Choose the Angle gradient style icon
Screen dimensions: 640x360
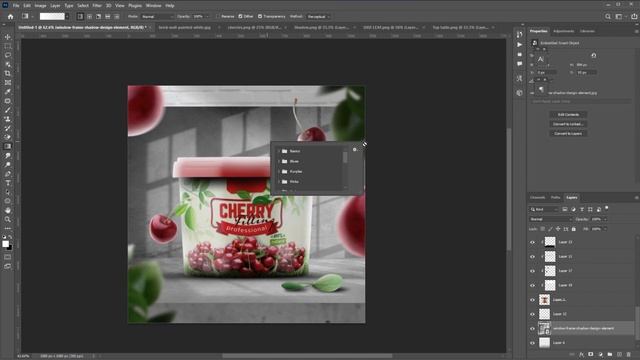point(98,17)
